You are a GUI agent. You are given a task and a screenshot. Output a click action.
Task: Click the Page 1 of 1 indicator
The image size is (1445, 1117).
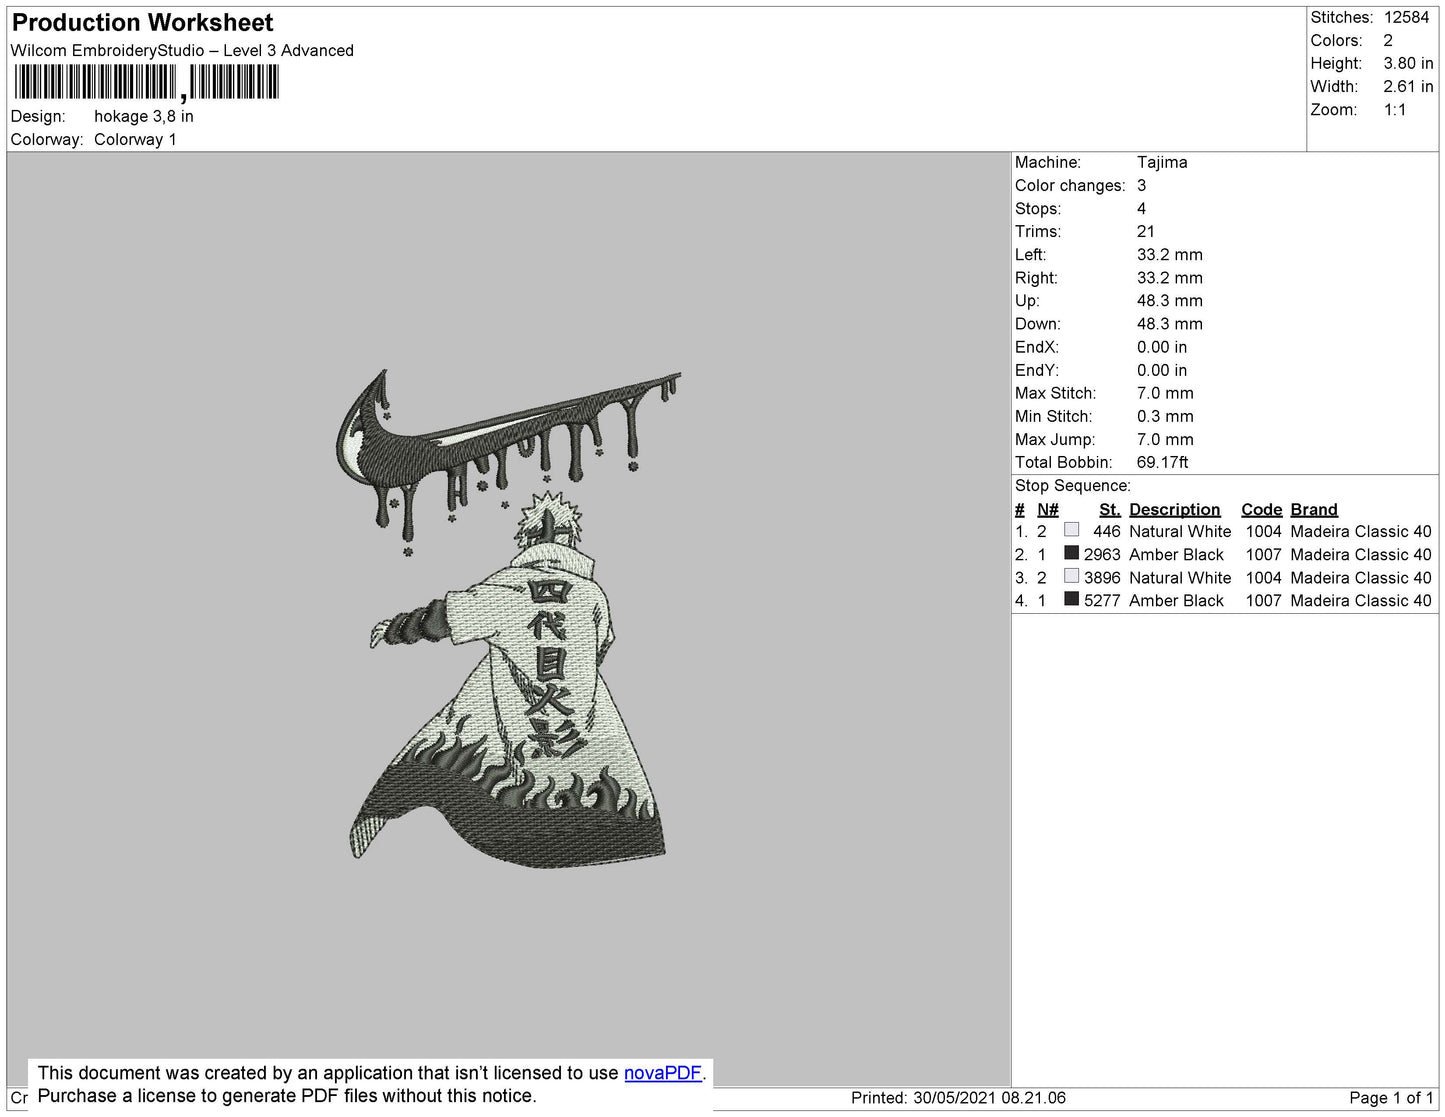(x=1390, y=1098)
